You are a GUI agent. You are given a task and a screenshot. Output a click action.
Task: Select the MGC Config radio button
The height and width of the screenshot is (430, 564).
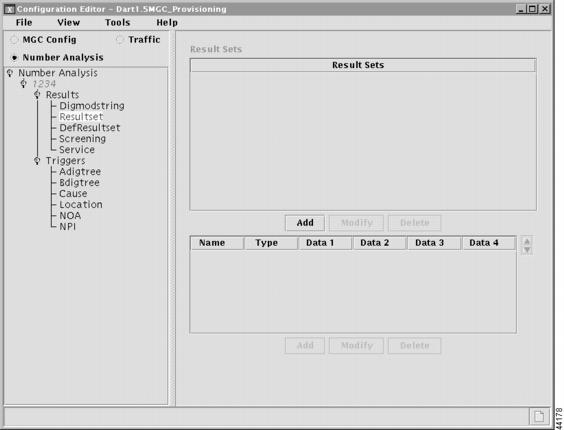coord(14,40)
